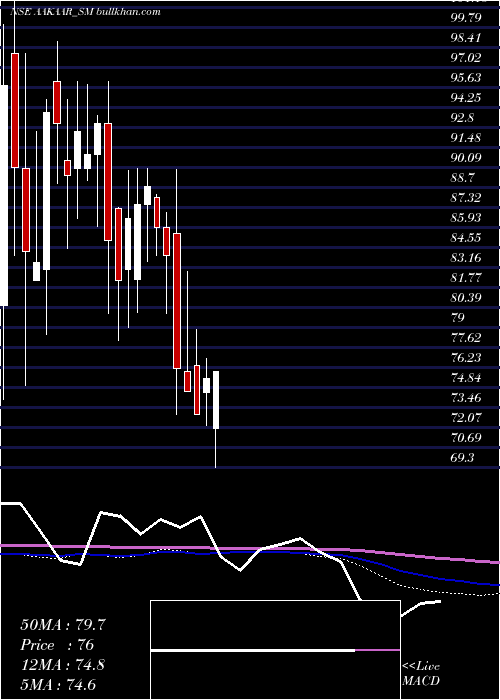Viewport: 500px width, 700px height.
Task: Click the 70.69 price axis label
Action: 466,438
